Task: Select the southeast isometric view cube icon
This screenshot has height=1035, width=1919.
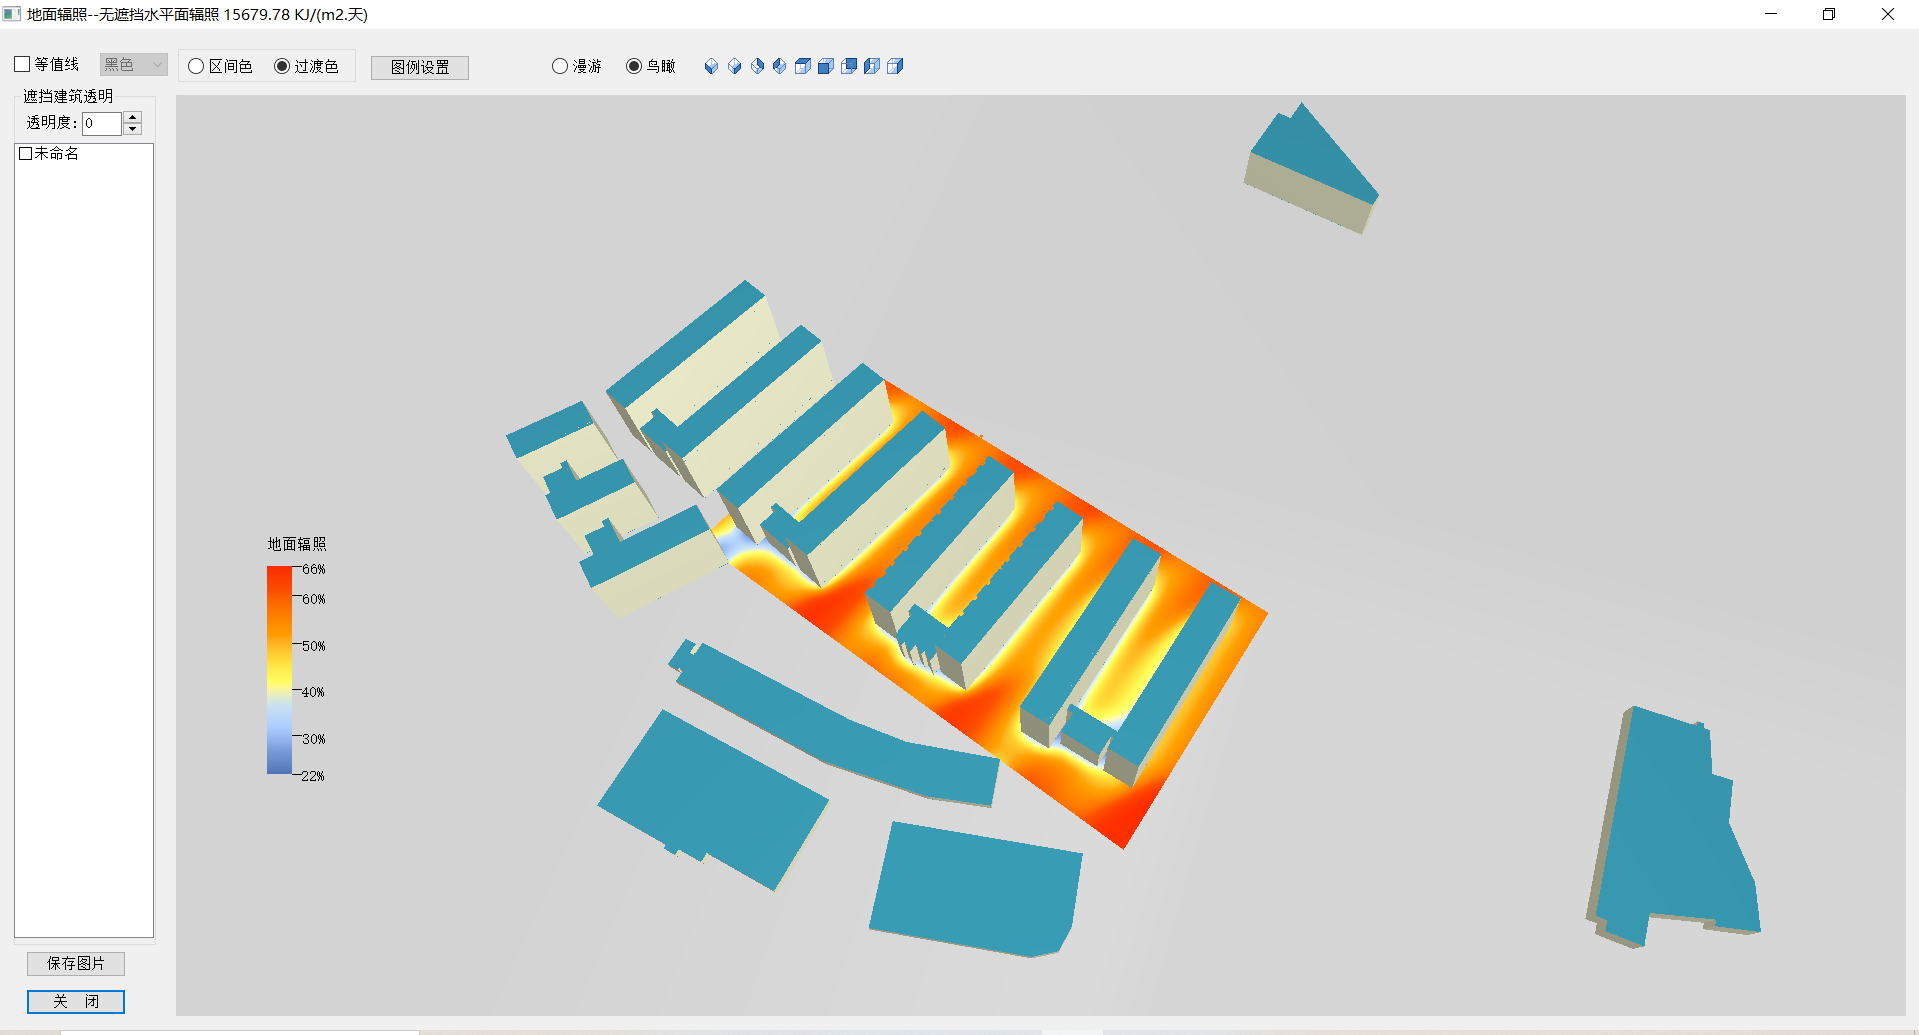Action: click(x=734, y=66)
